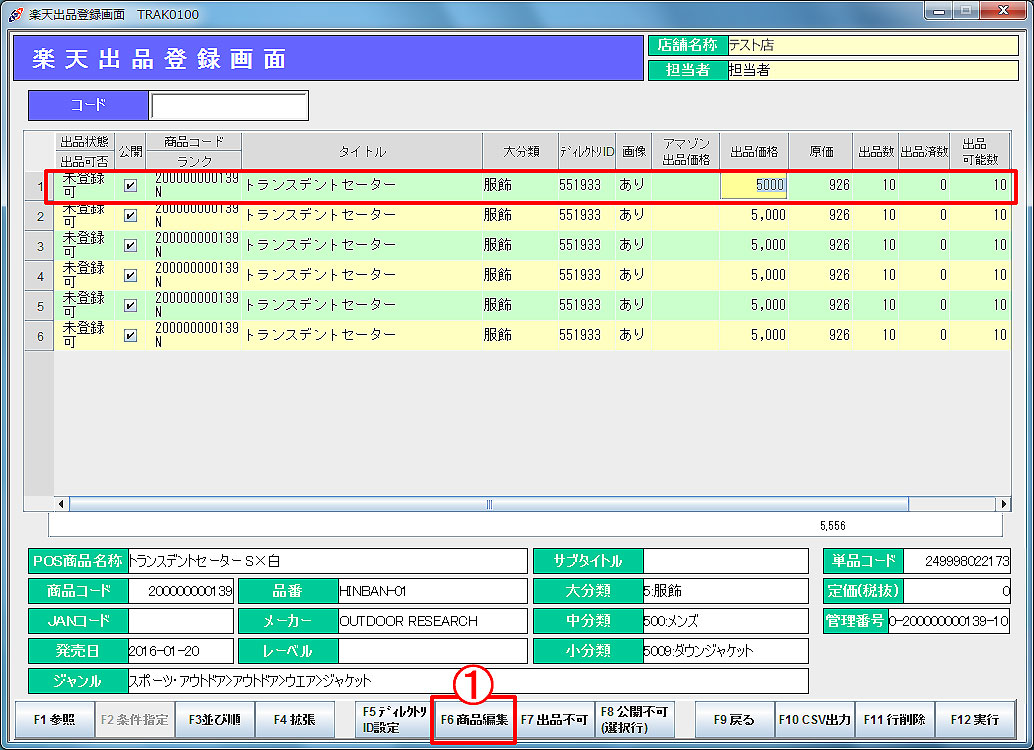Image resolution: width=1034 pixels, height=750 pixels.
Task: Click F5 ディレクトリID設定 button
Action: (x=394, y=719)
